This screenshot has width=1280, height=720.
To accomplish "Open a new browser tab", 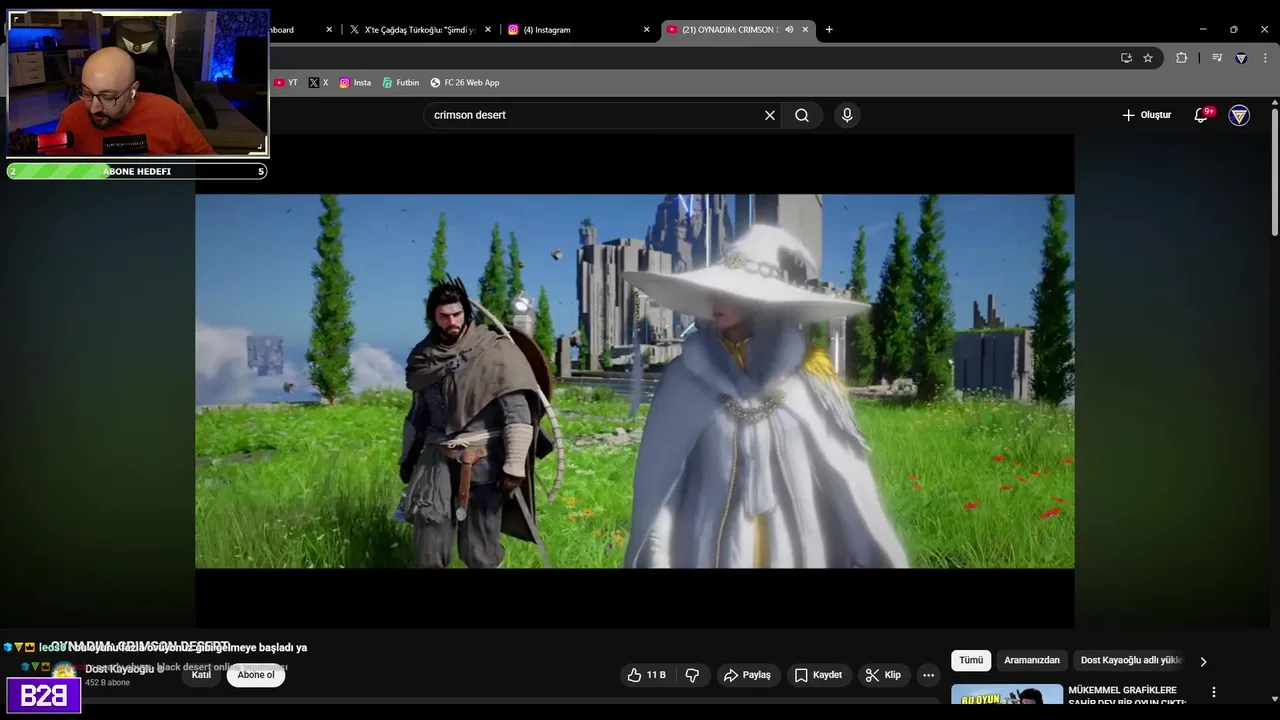I will [x=829, y=30].
